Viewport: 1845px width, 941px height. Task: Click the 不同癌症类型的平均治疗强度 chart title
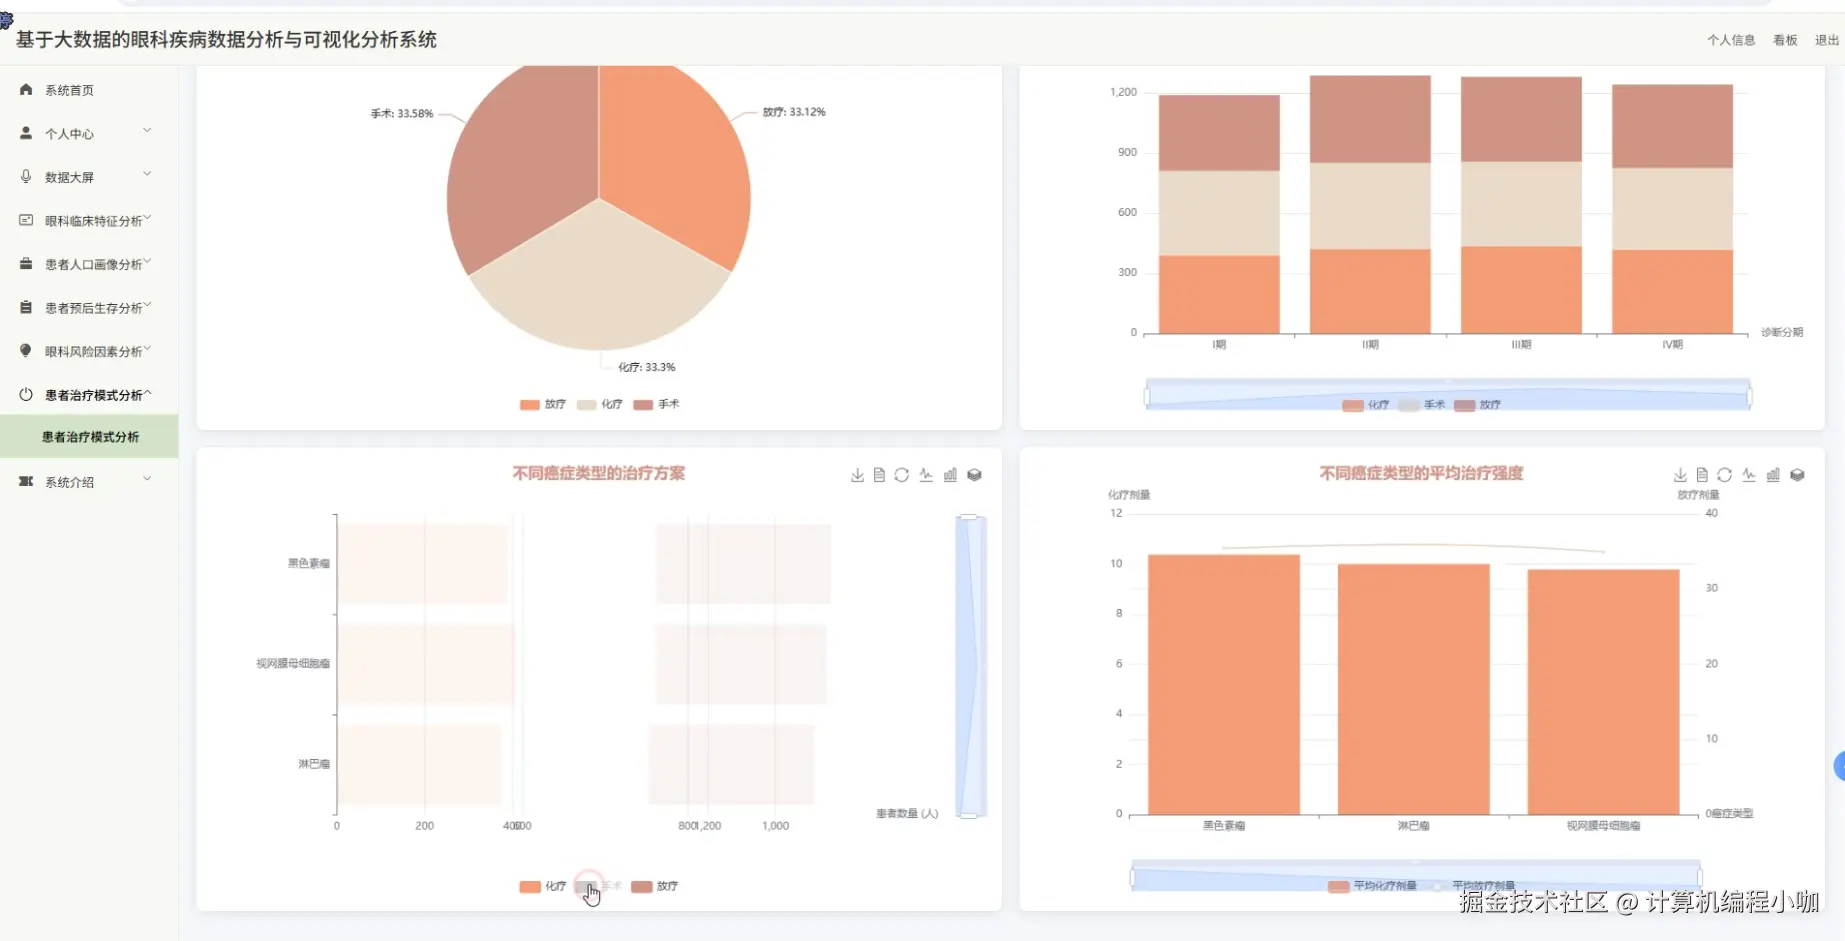click(1421, 474)
